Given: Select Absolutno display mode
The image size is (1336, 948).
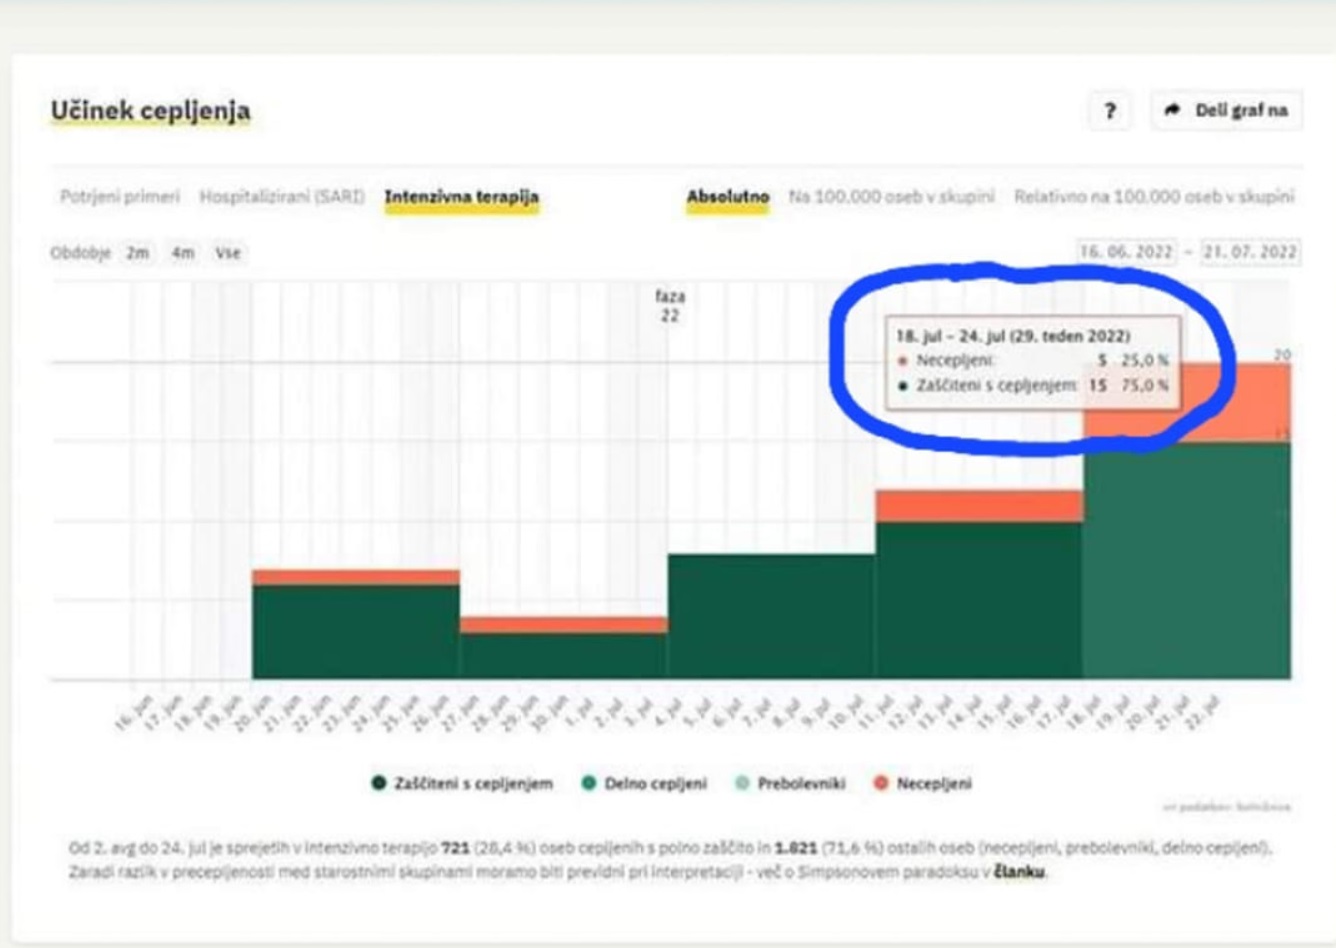Looking at the screenshot, I should 728,197.
